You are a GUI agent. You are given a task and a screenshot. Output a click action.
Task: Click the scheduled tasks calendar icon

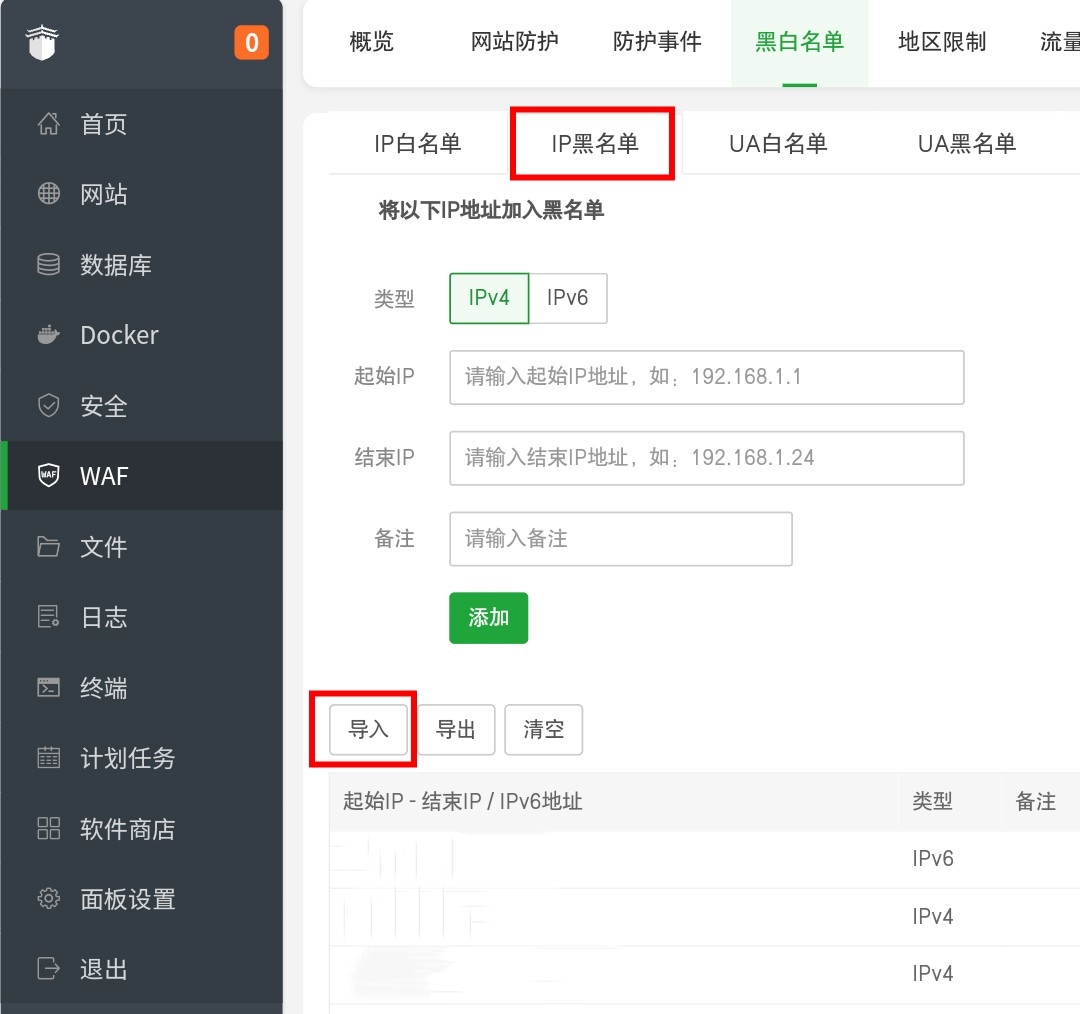point(48,758)
